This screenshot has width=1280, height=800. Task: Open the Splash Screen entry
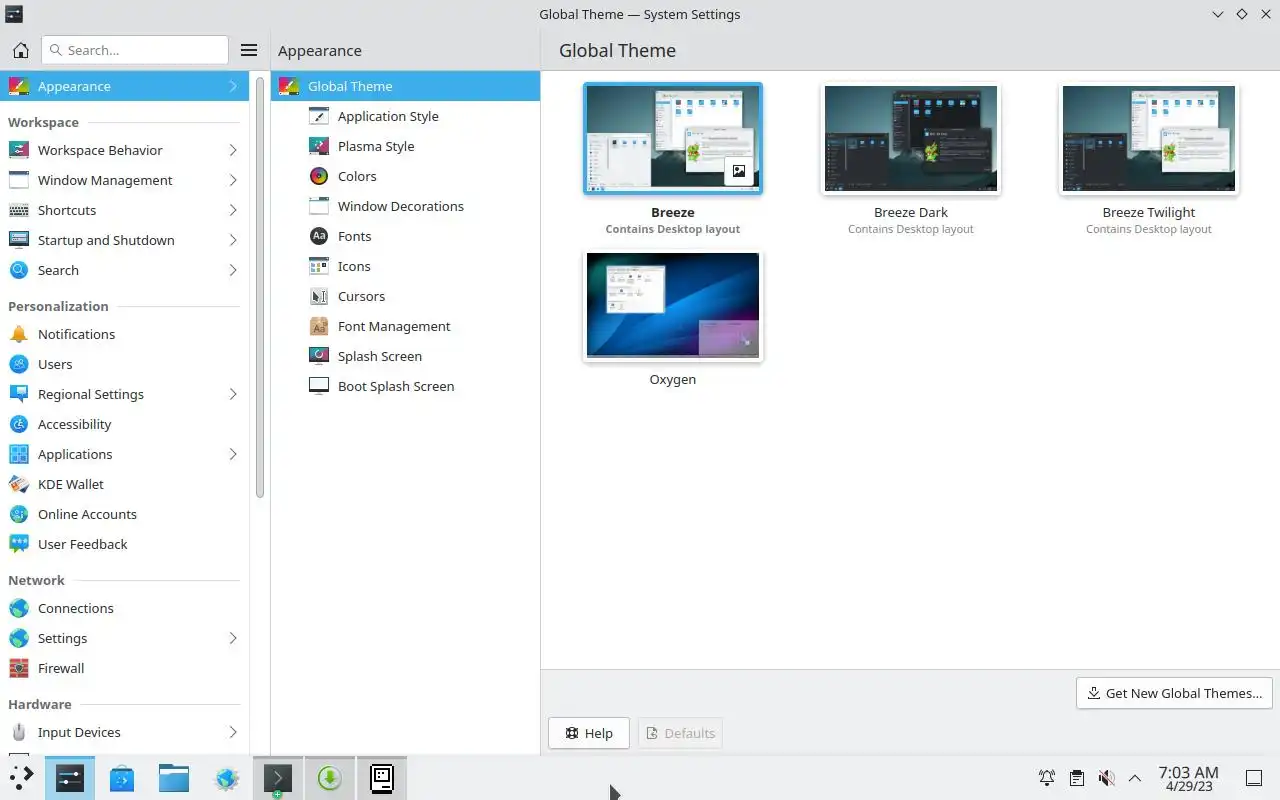[x=405, y=356]
